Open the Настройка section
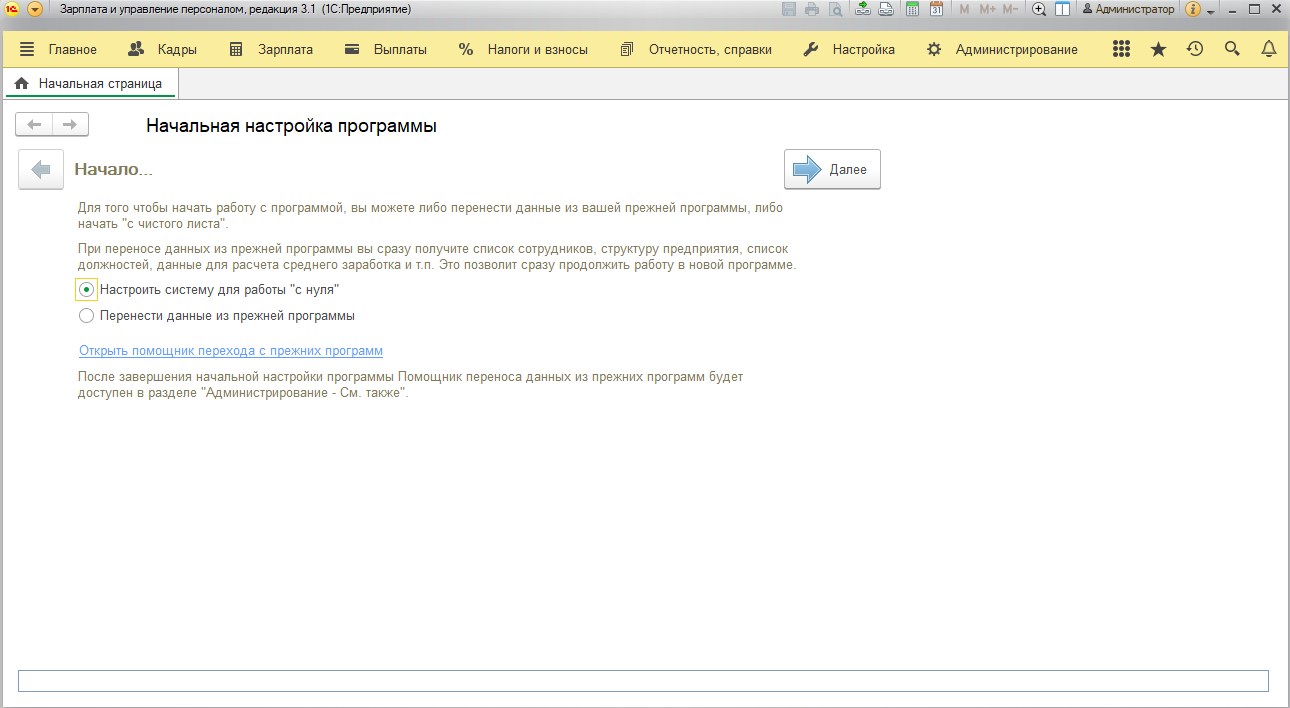Screen dimensions: 1290x708 (x=849, y=49)
